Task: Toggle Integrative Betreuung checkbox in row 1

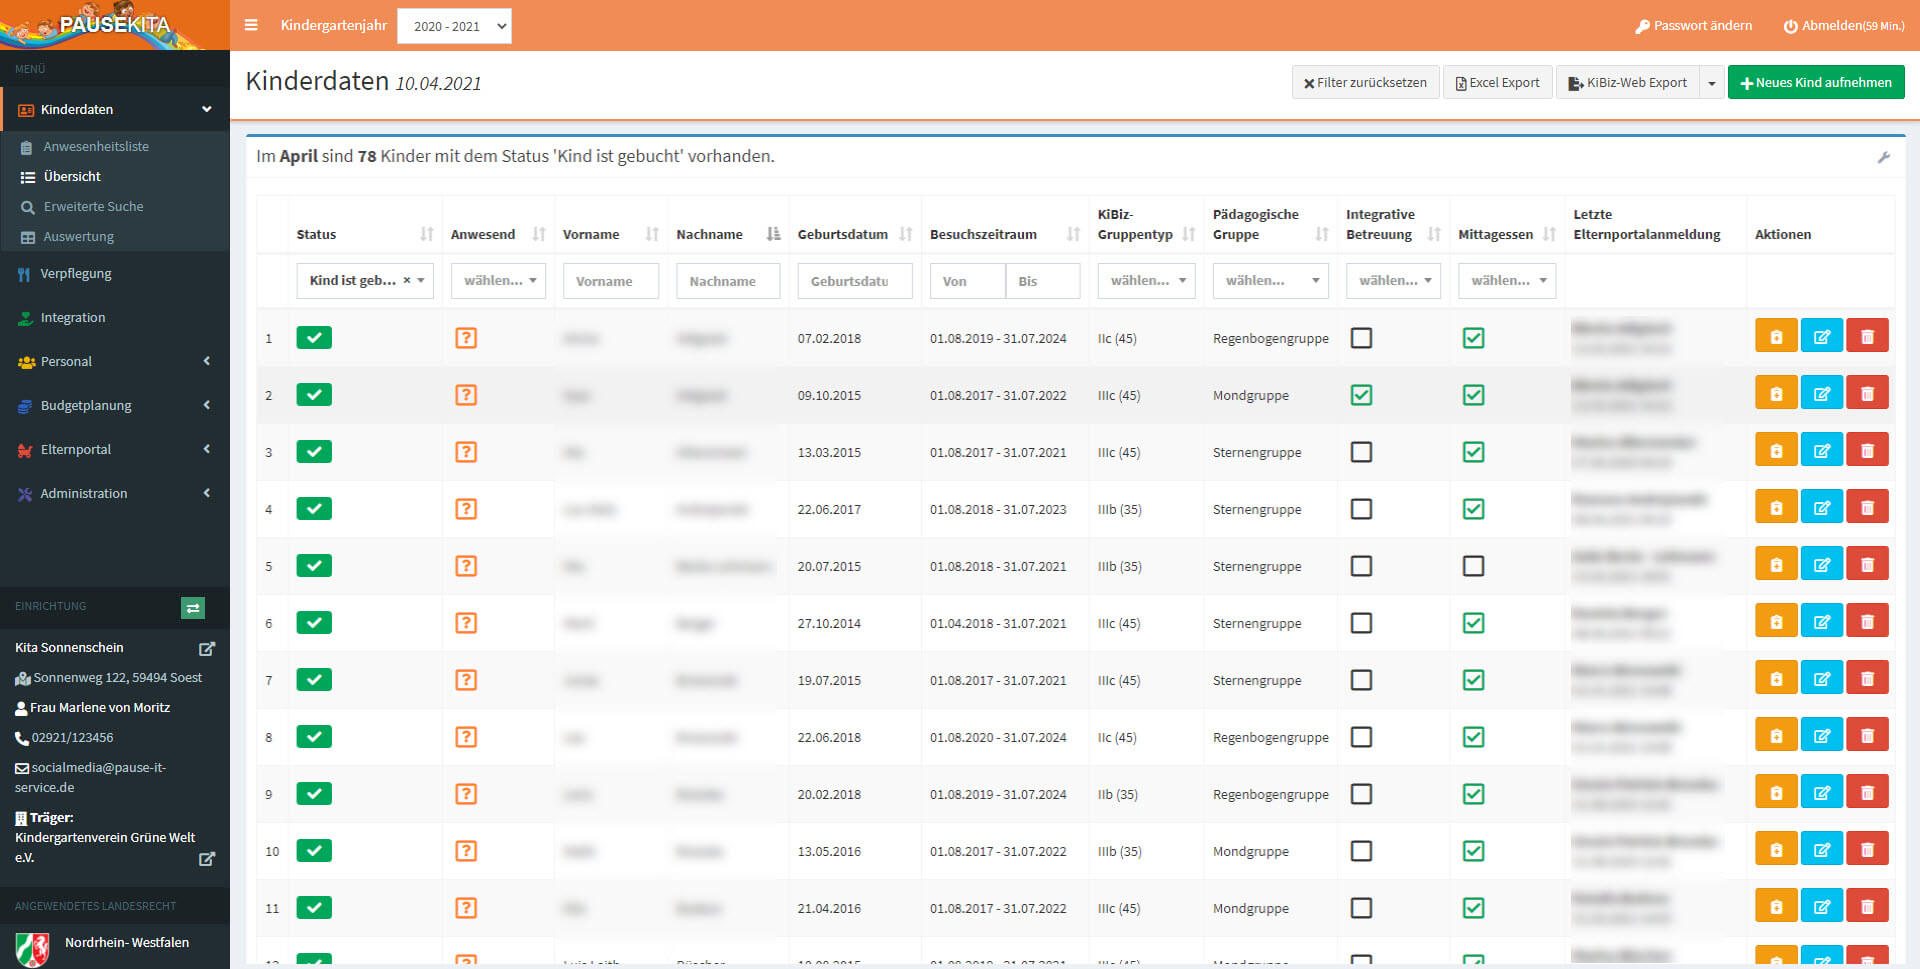Action: point(1361,338)
